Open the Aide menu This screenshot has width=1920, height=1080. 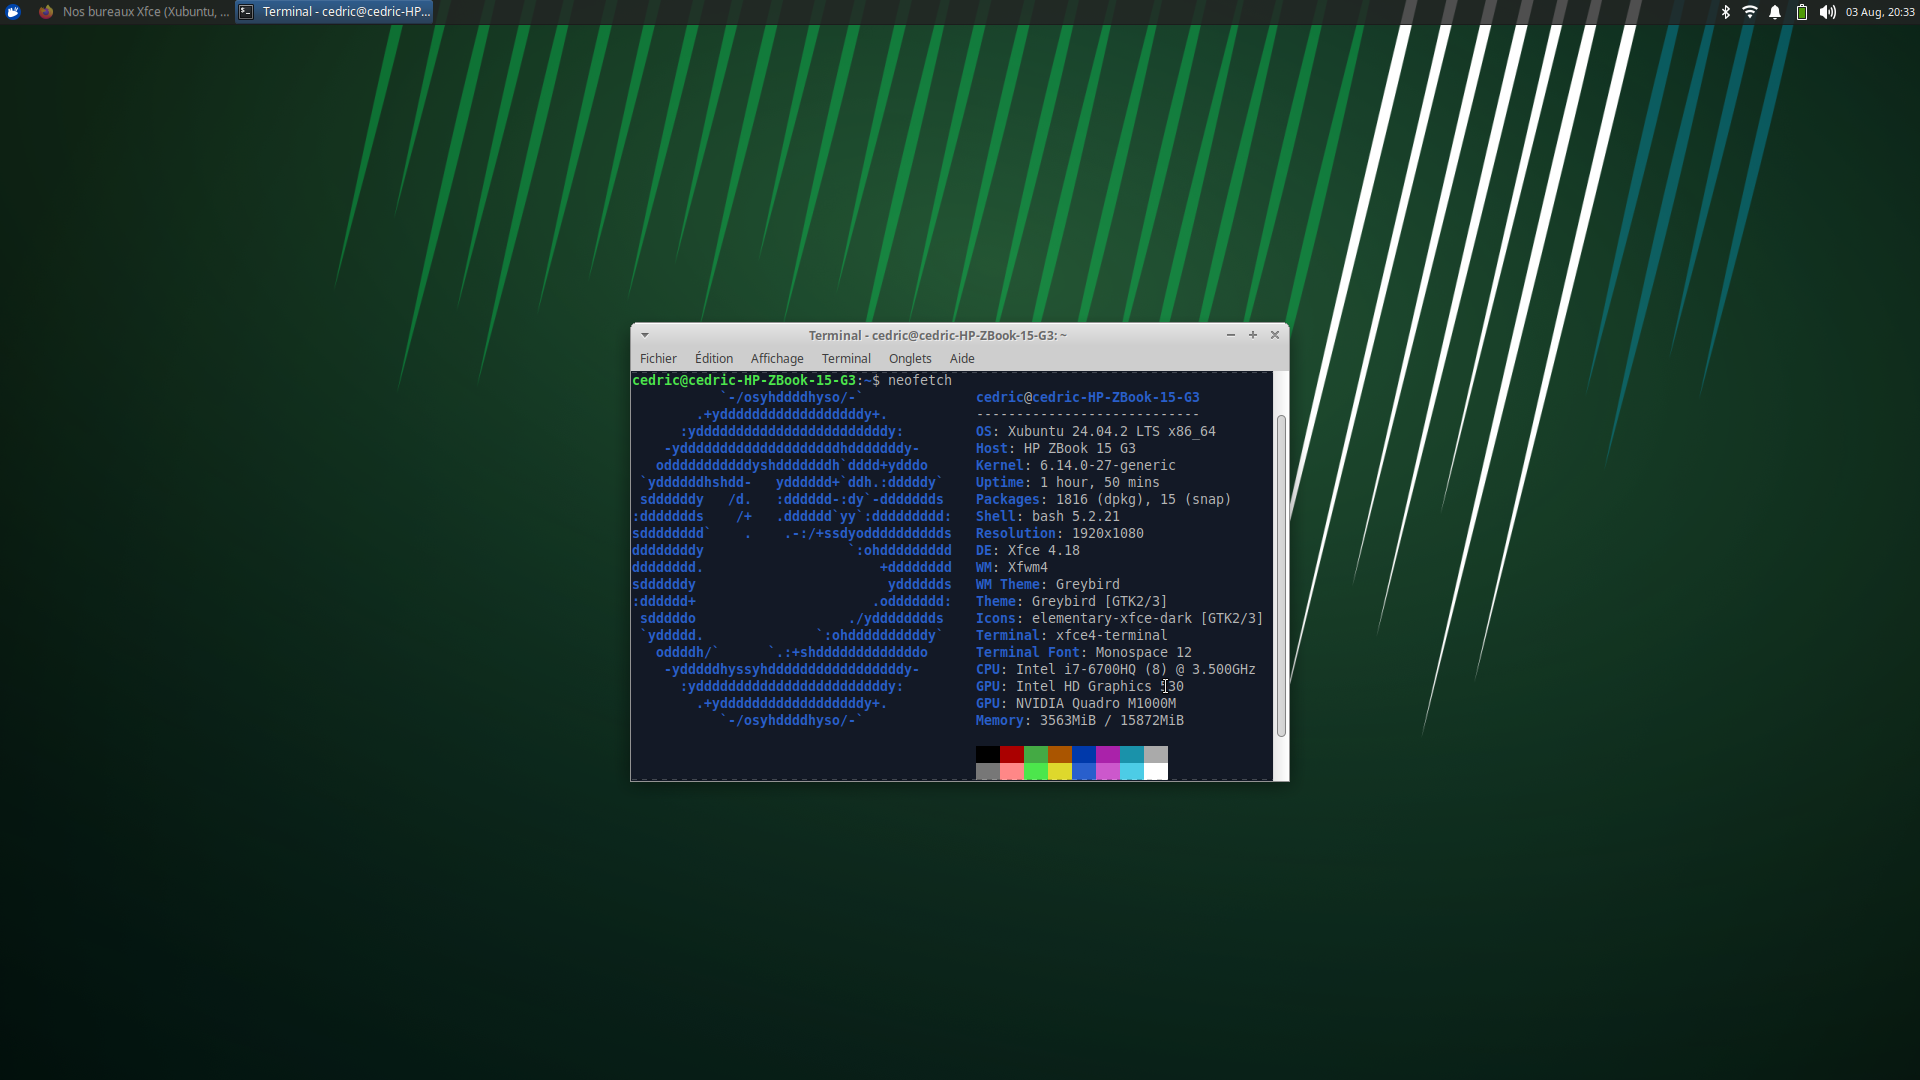(962, 359)
